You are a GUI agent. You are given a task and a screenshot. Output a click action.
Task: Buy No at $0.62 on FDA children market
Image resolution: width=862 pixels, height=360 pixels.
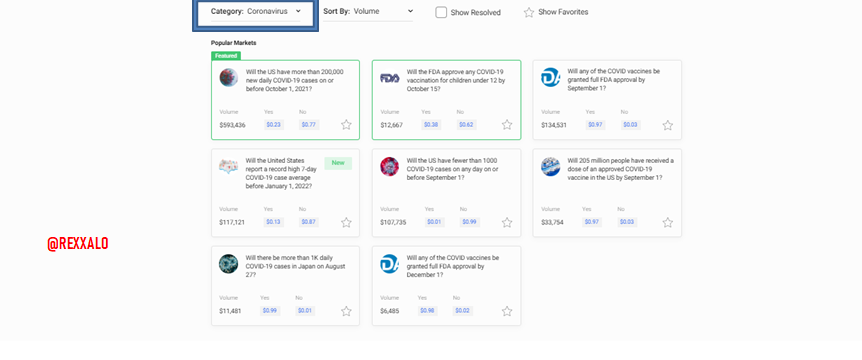(x=467, y=125)
